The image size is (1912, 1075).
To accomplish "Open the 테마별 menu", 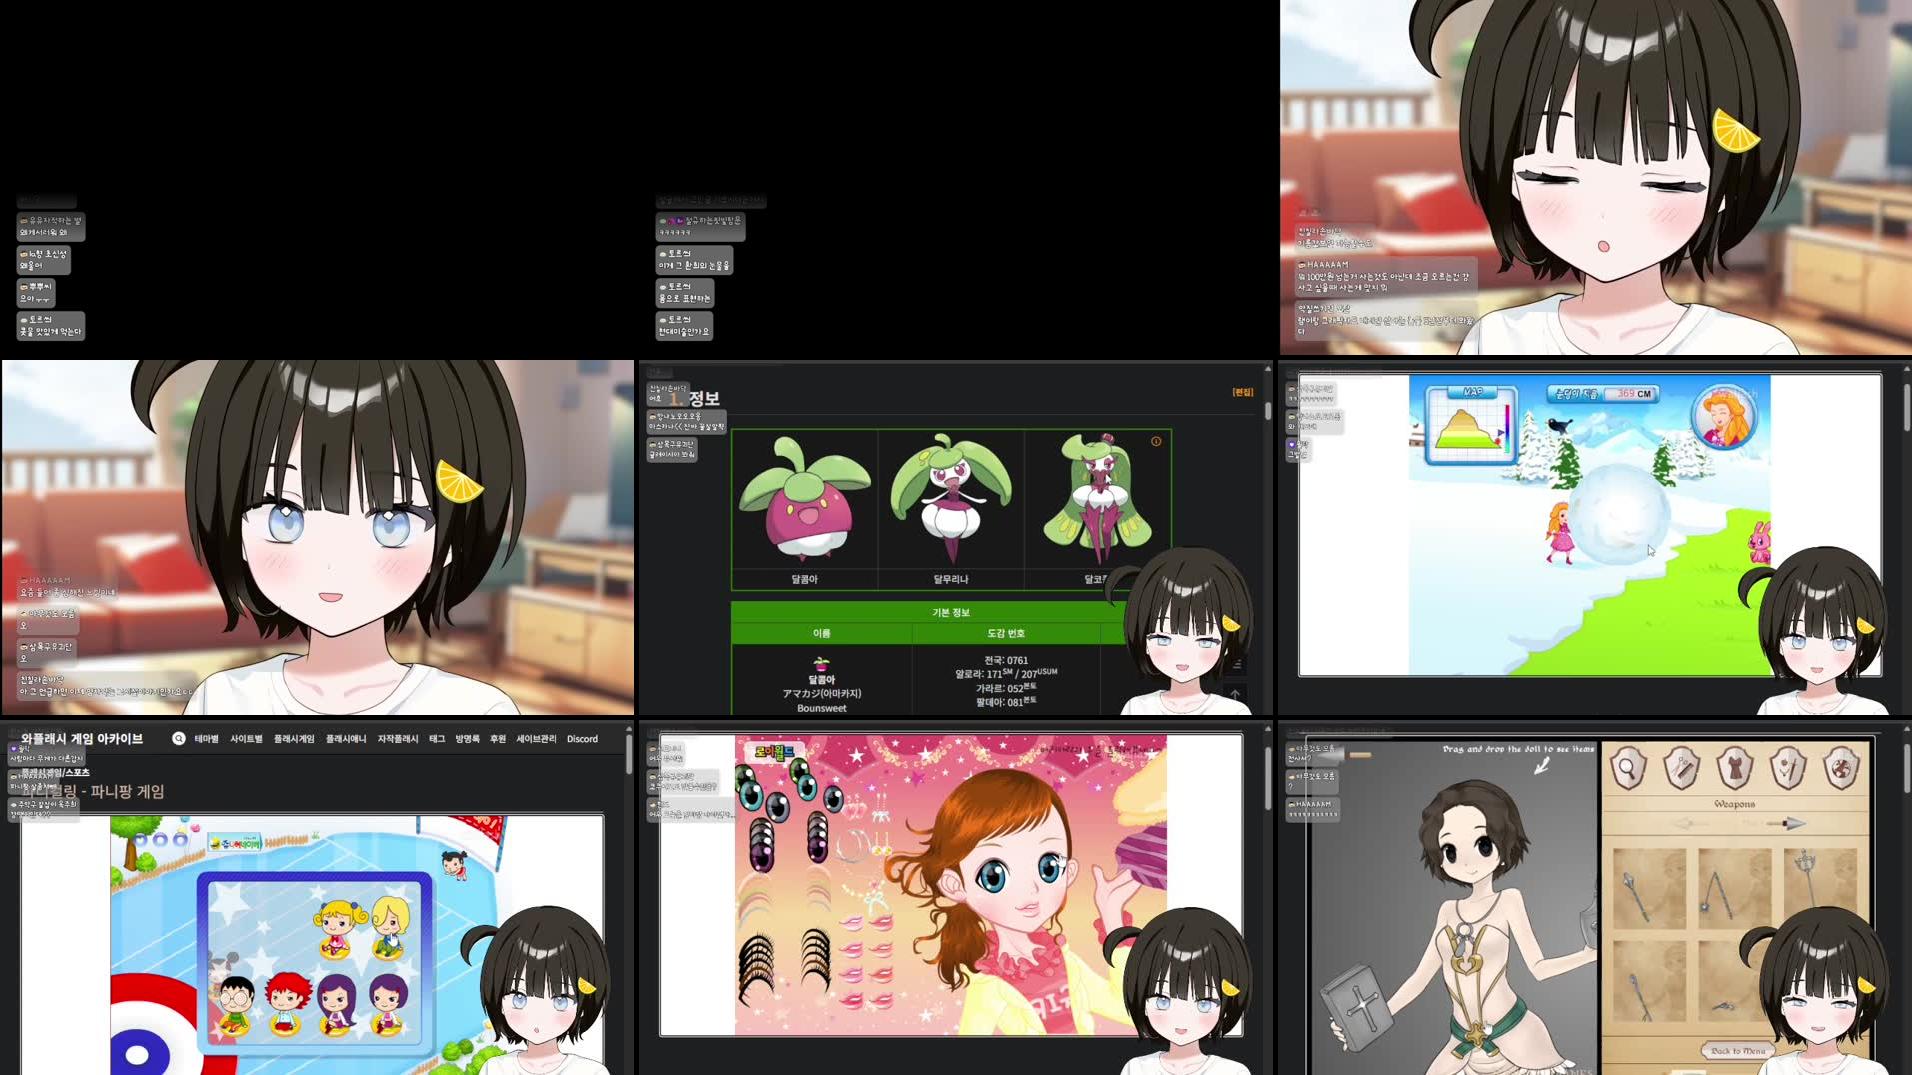I will point(205,738).
